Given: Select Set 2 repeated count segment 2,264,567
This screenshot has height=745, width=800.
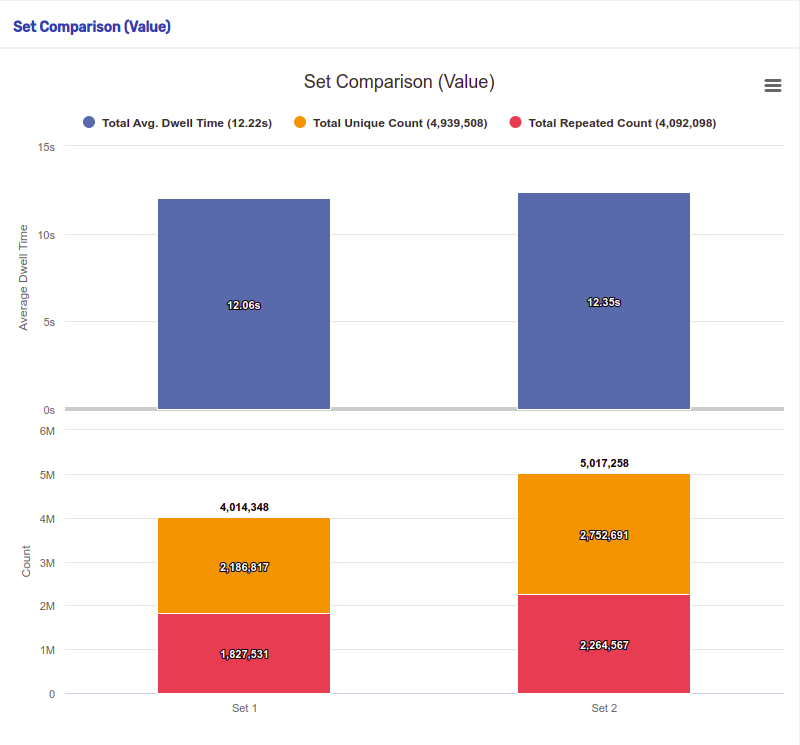Looking at the screenshot, I should [604, 644].
